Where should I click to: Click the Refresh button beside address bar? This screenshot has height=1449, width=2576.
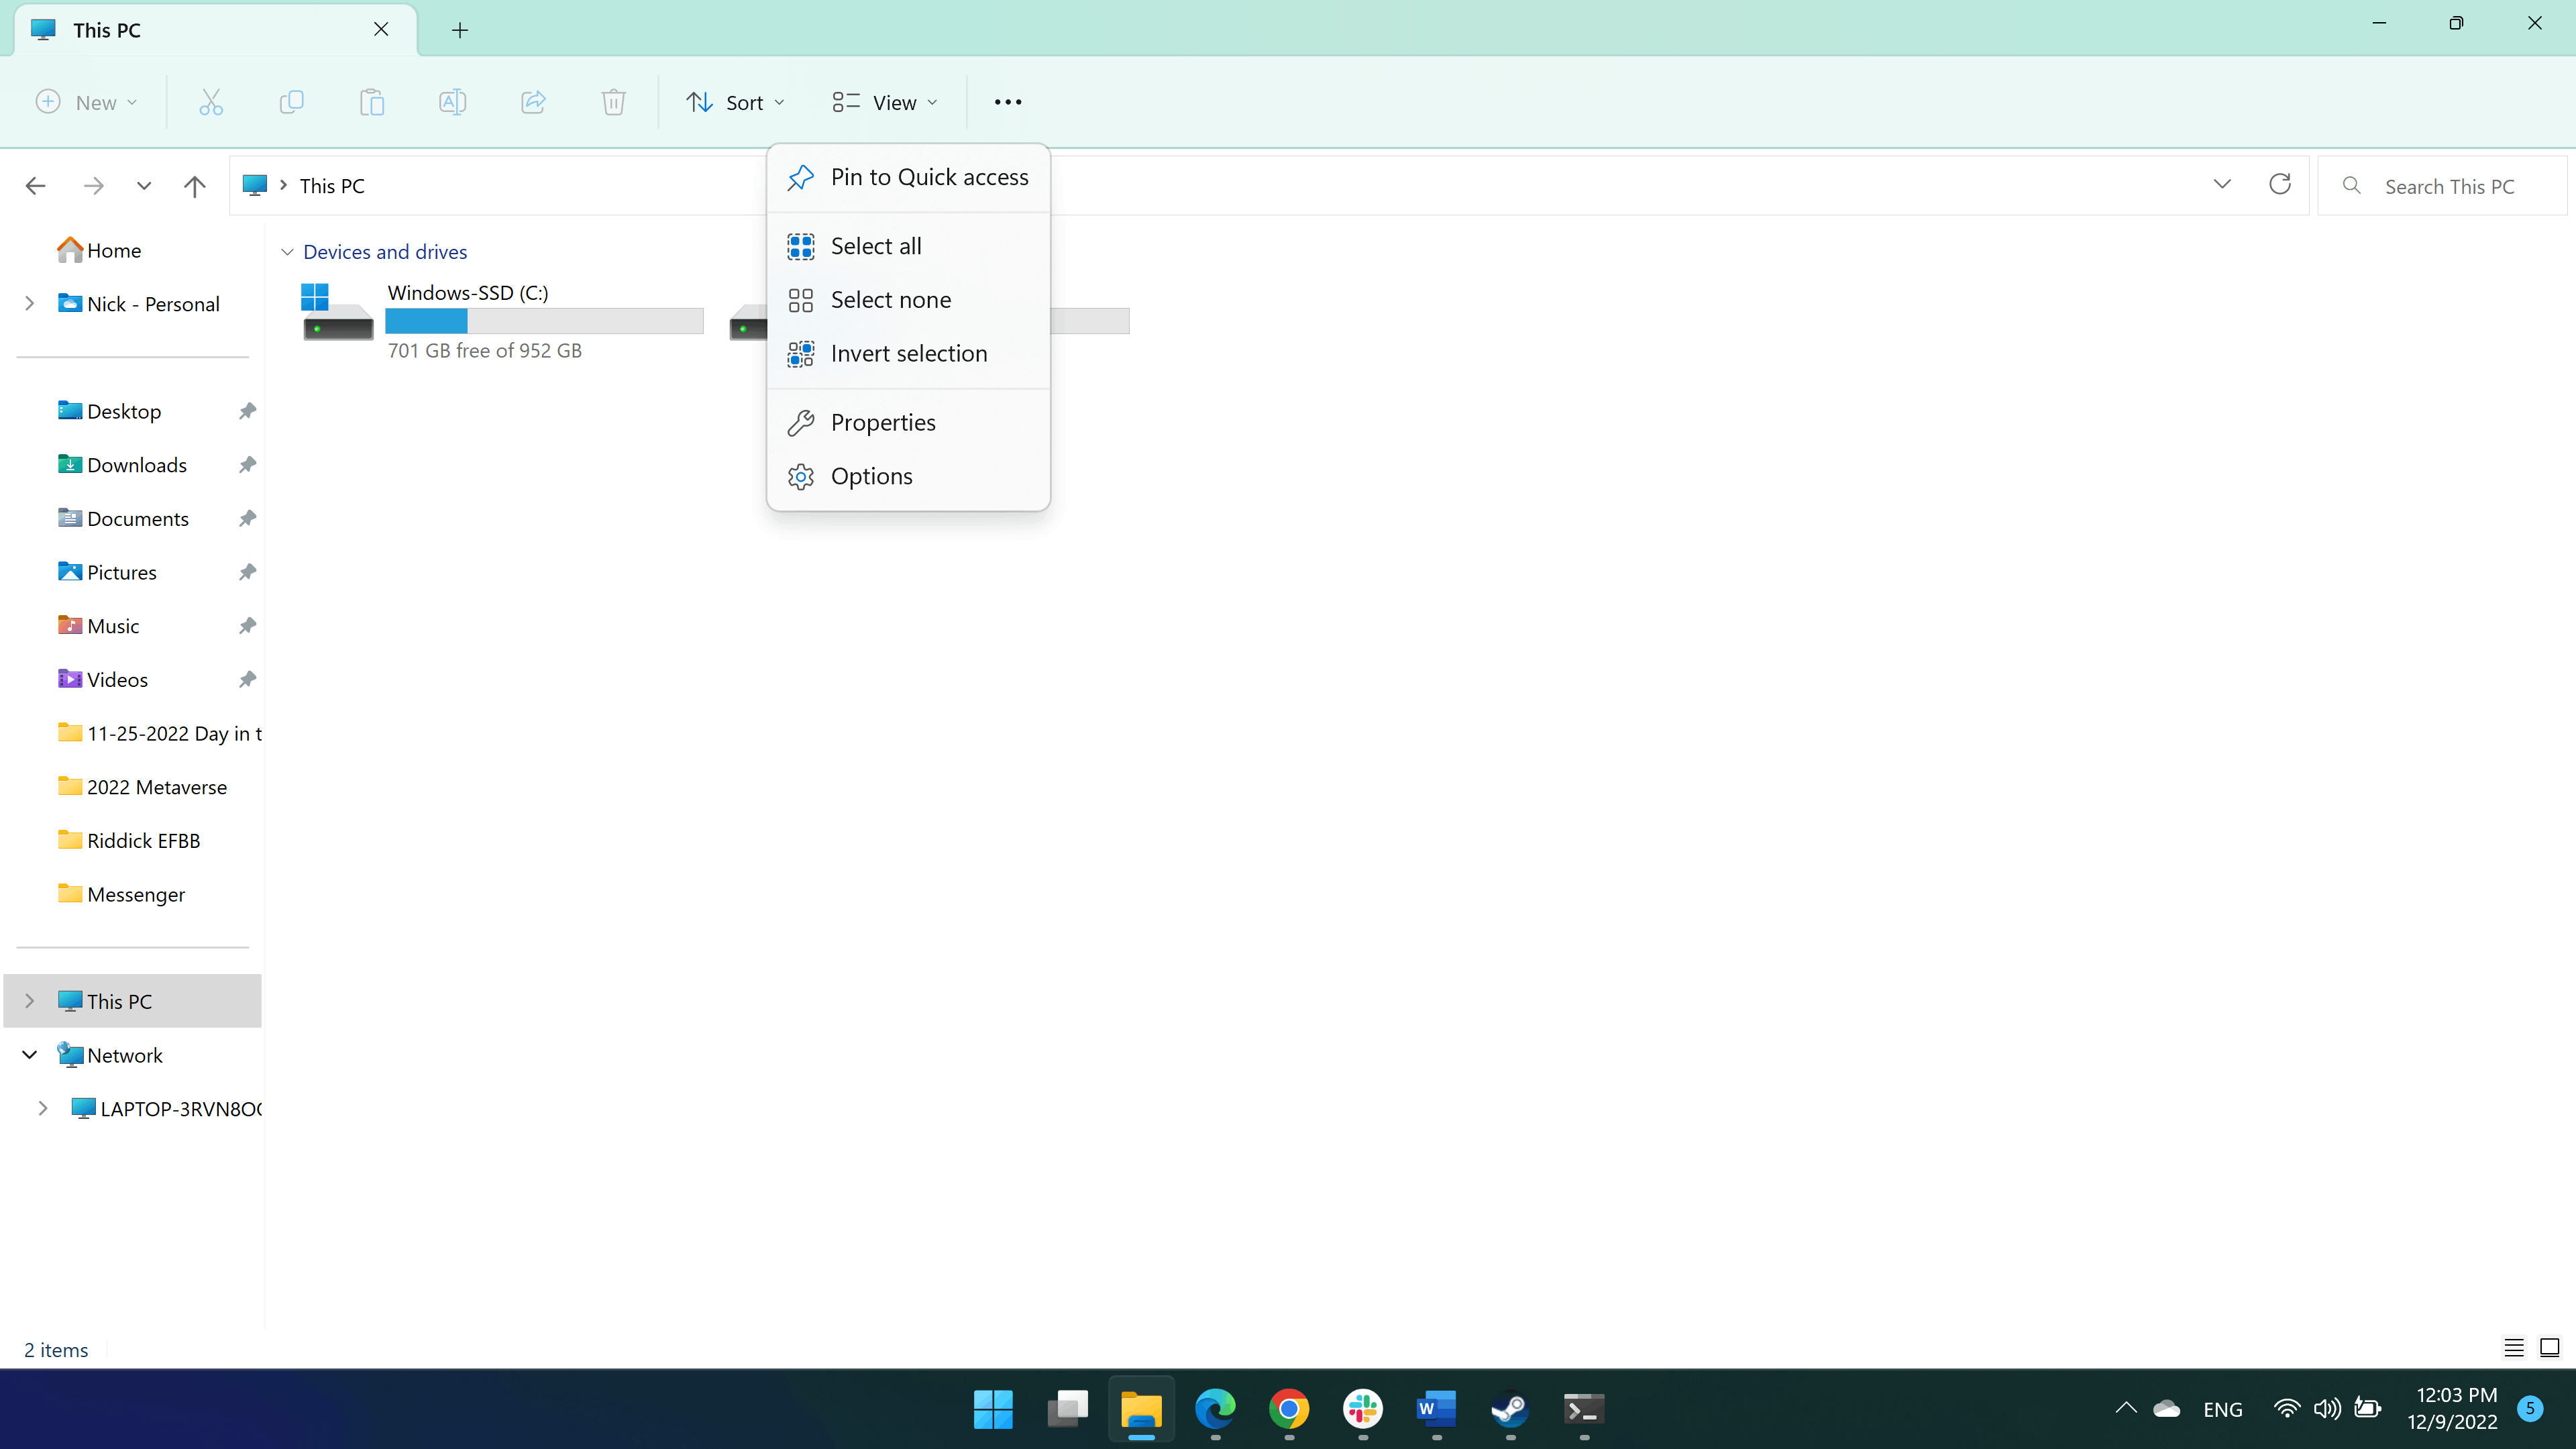pyautogui.click(x=2279, y=185)
